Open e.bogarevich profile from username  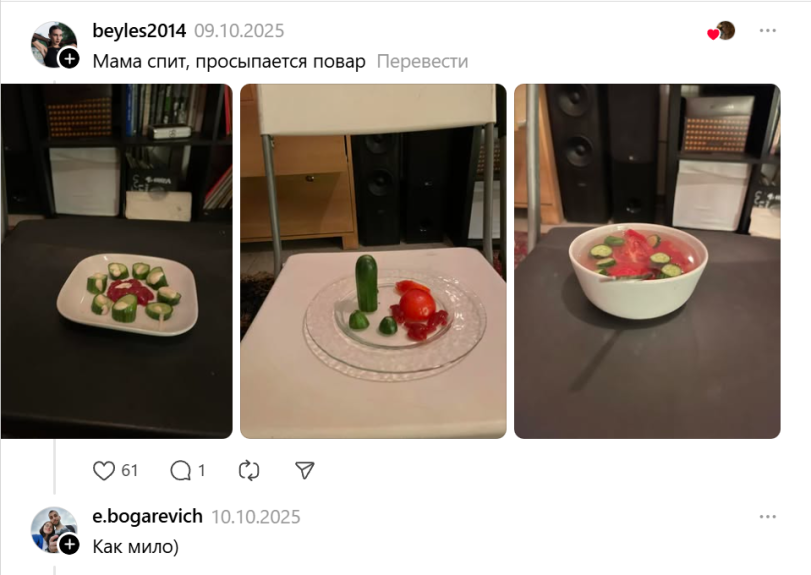pyautogui.click(x=147, y=516)
